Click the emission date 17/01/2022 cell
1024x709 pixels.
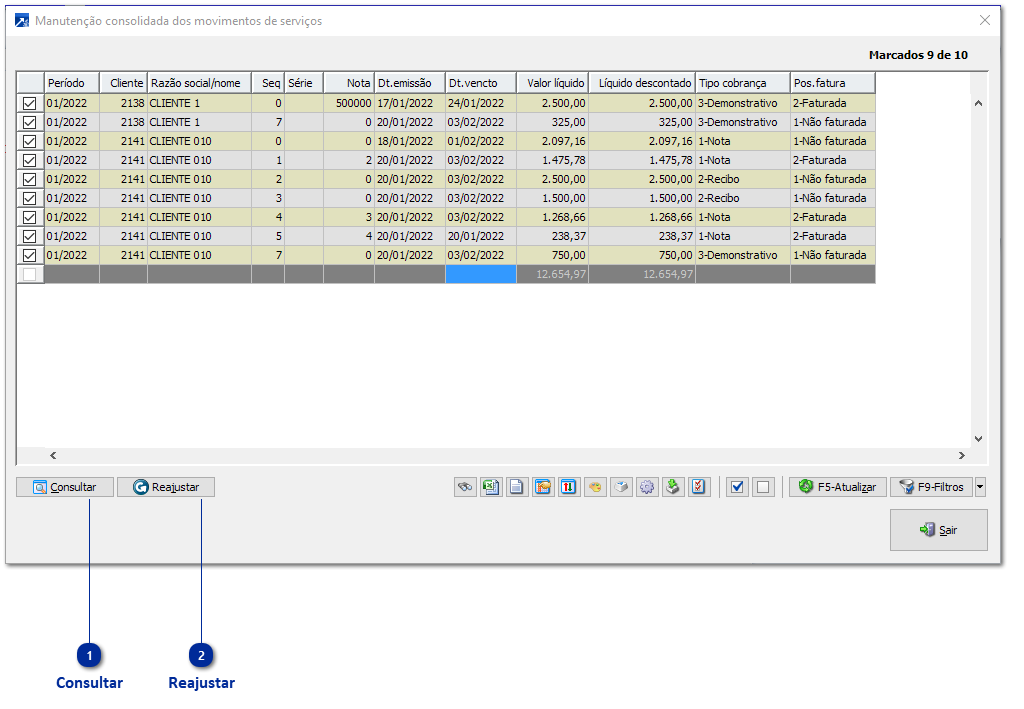410,103
